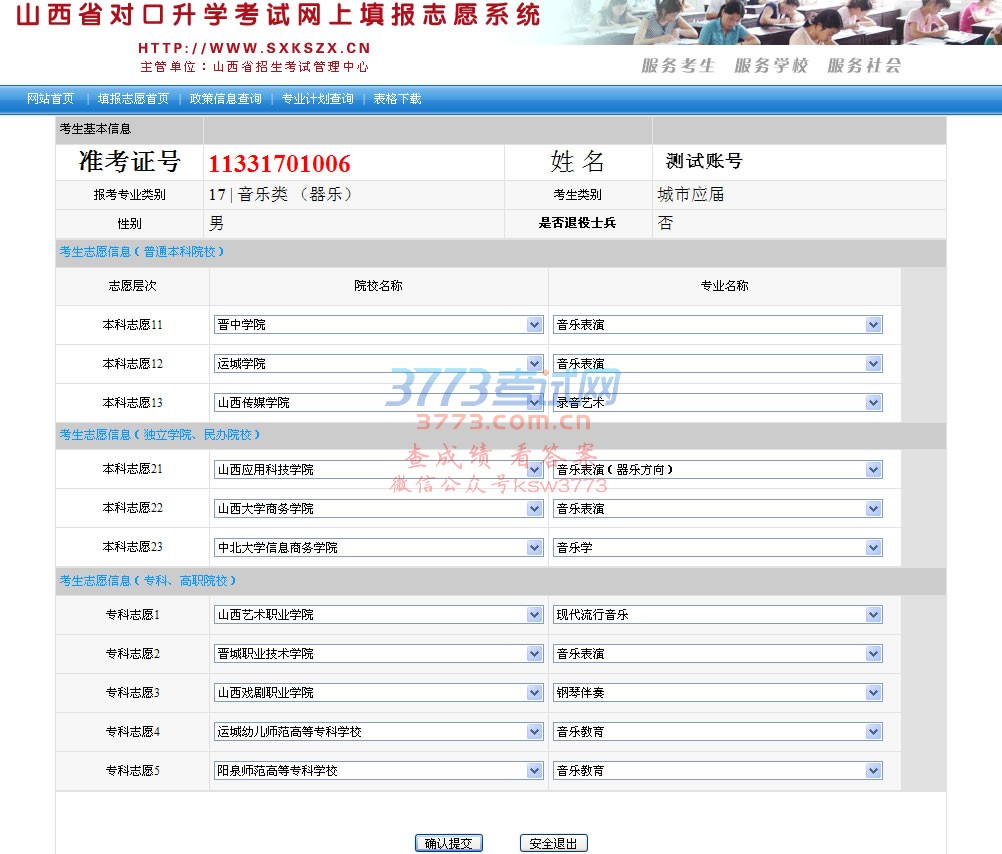This screenshot has height=854, width=1002.
Task: Open 本科志愿21 school dropdown 山西应用科技学院
Action: [378, 470]
